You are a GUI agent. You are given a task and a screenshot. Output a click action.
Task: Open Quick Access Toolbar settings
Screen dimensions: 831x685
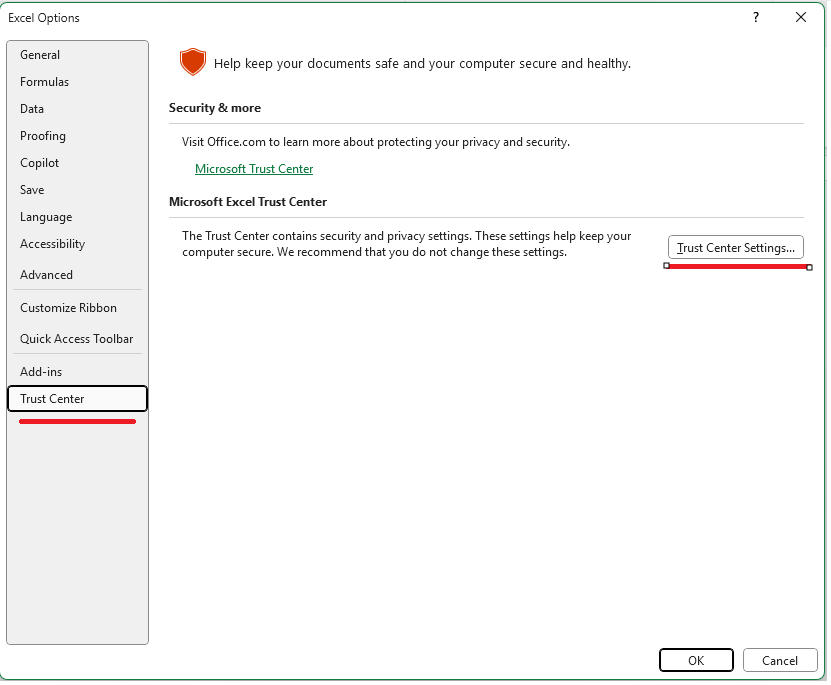pos(77,339)
